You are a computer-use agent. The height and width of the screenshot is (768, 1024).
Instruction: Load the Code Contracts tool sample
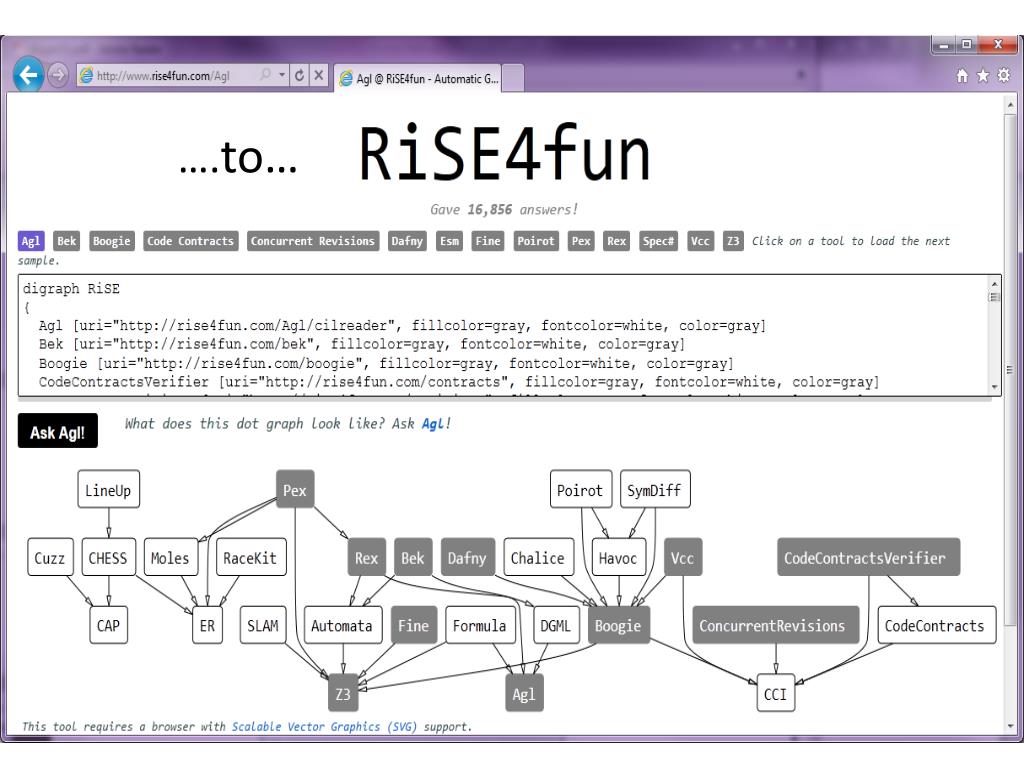[x=190, y=241]
